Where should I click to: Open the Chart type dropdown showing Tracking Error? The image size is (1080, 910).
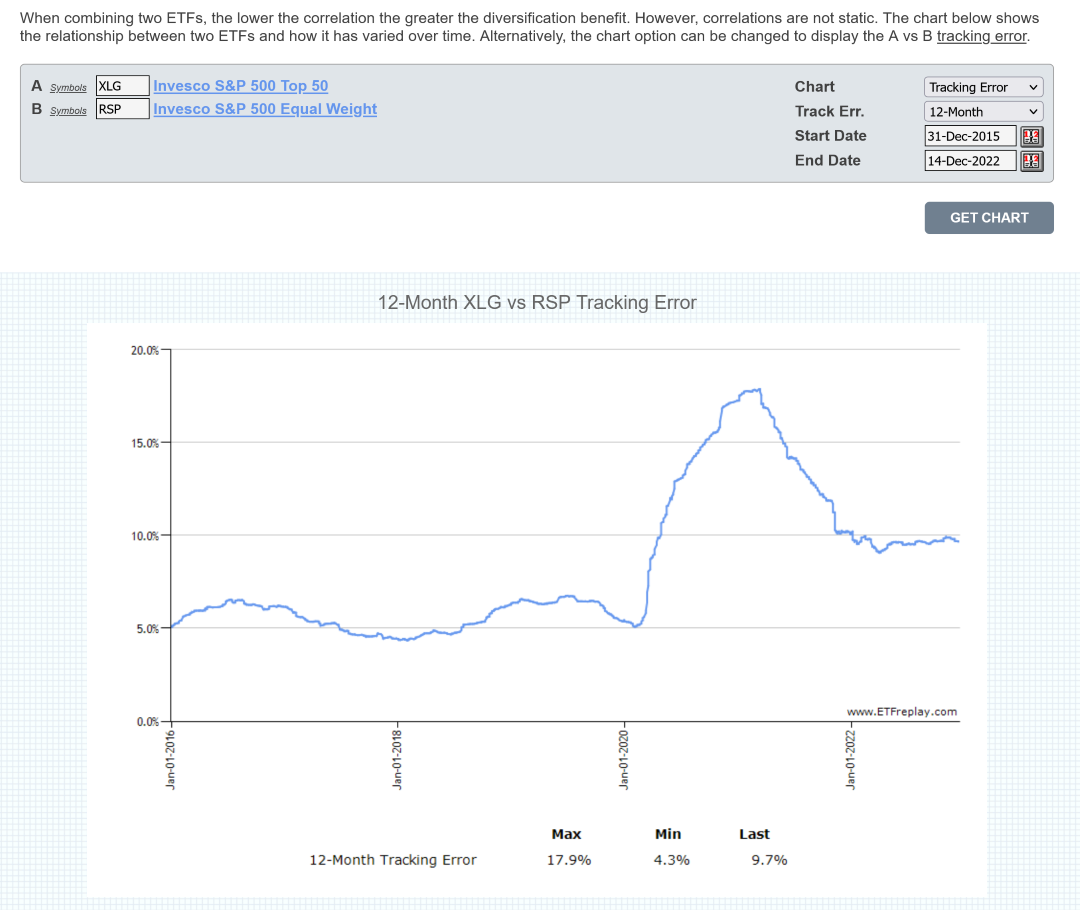coord(983,87)
